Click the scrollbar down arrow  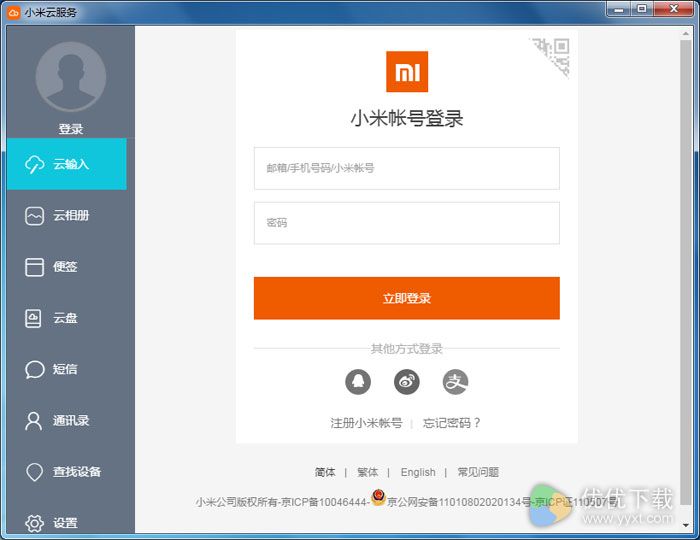click(x=686, y=525)
